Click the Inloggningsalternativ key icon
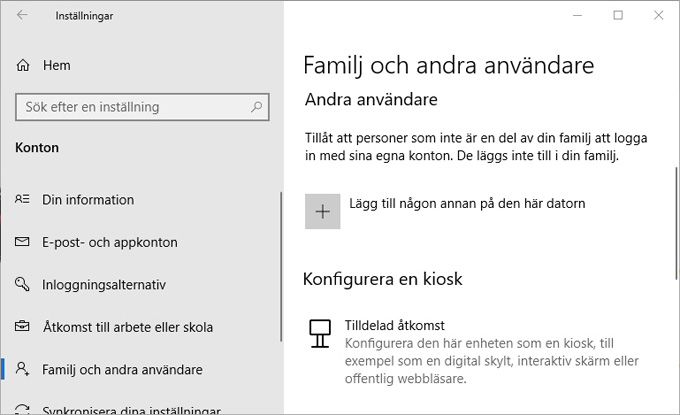 pyautogui.click(x=22, y=284)
